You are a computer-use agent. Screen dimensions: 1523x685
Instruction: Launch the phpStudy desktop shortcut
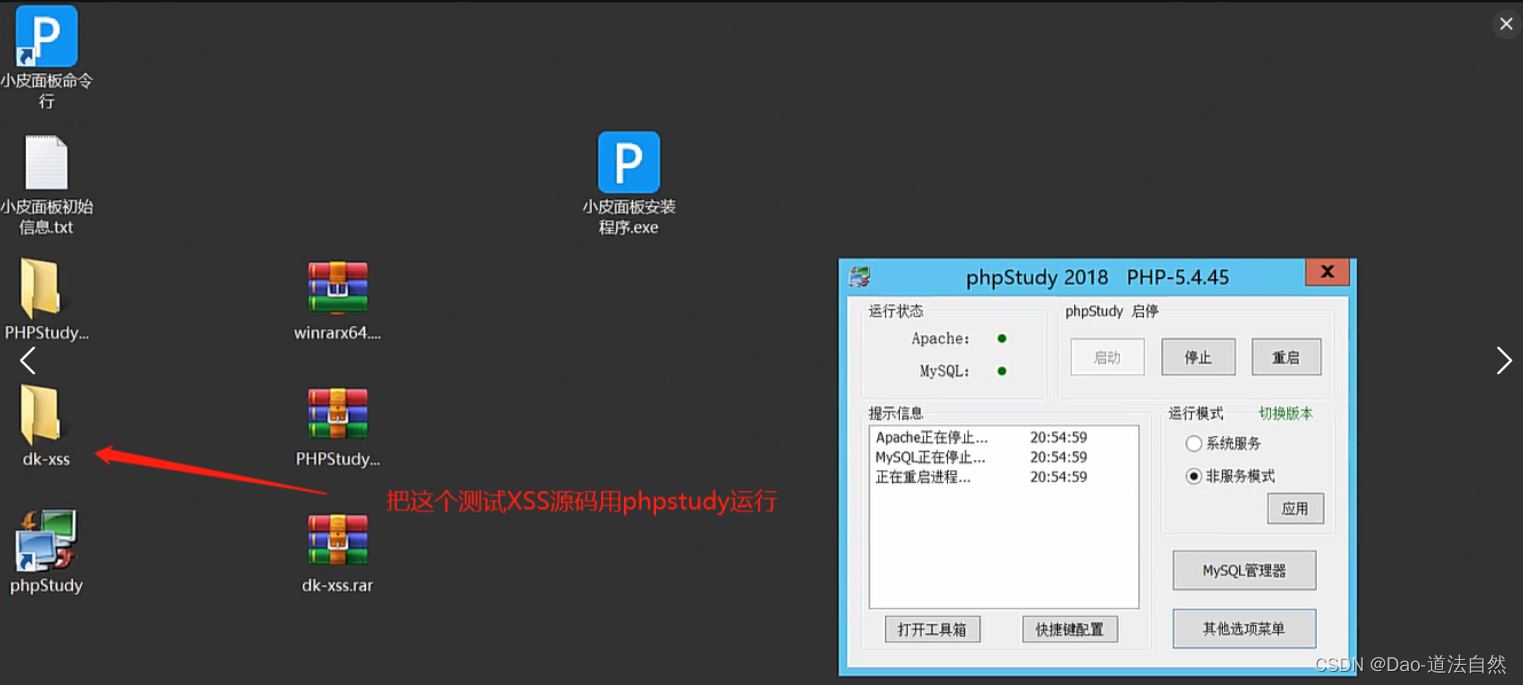[x=46, y=541]
